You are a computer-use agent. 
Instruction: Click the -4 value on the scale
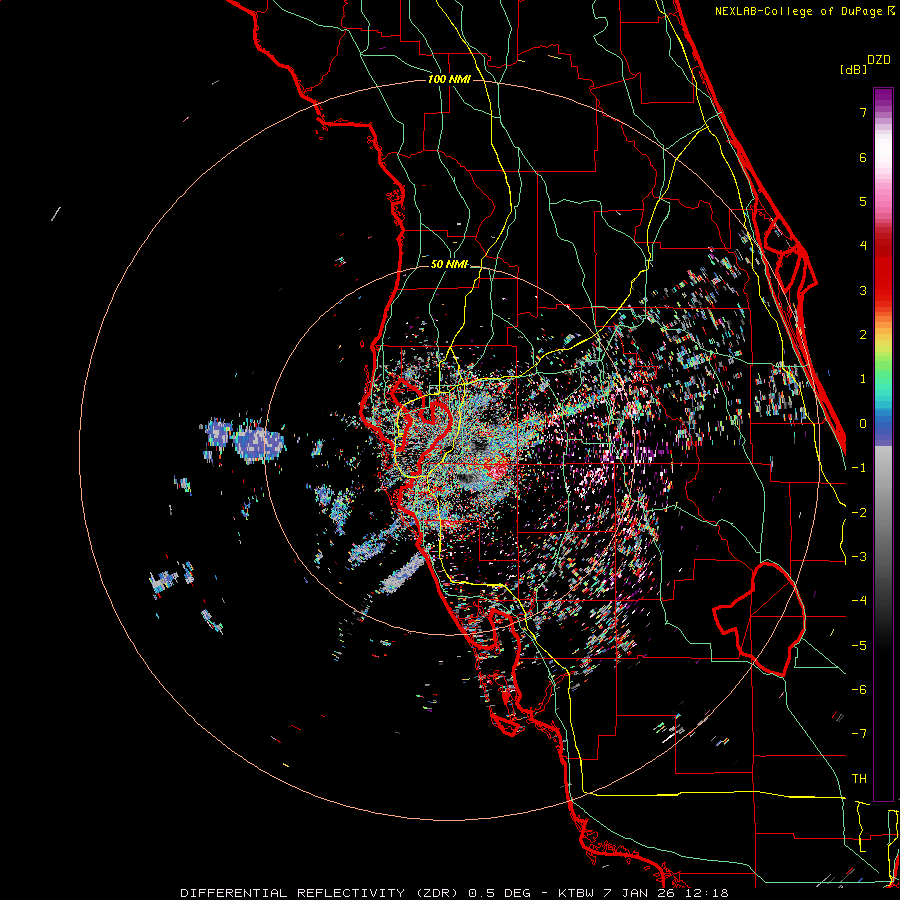click(x=859, y=601)
